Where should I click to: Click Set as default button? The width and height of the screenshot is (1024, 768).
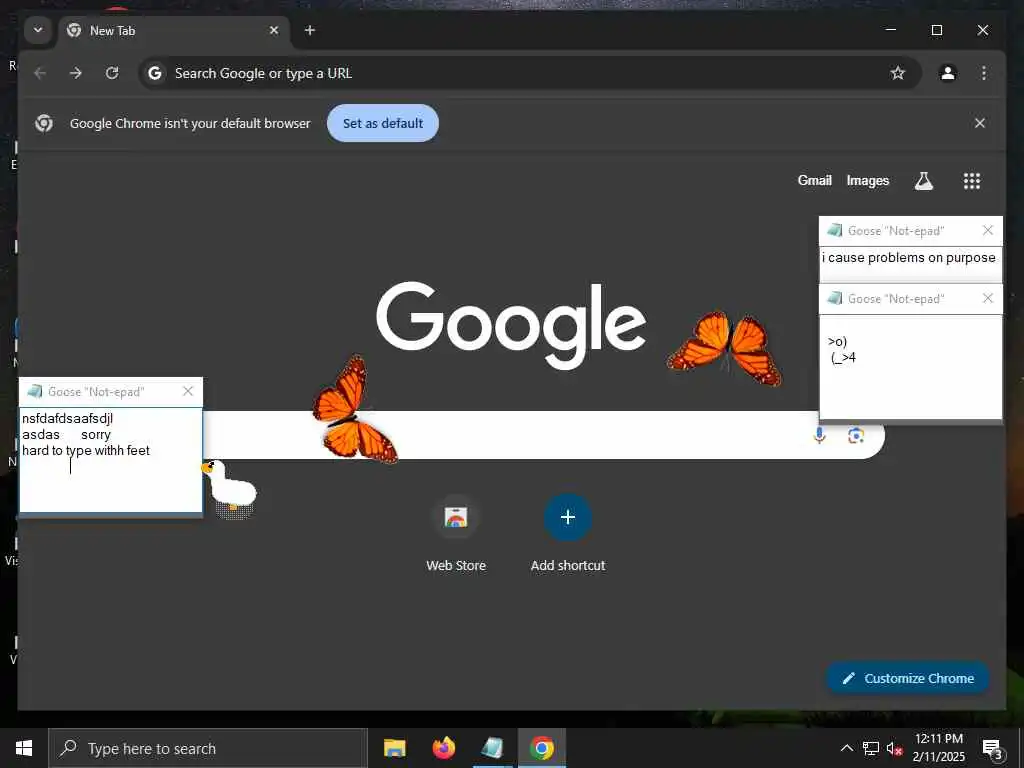click(x=383, y=123)
